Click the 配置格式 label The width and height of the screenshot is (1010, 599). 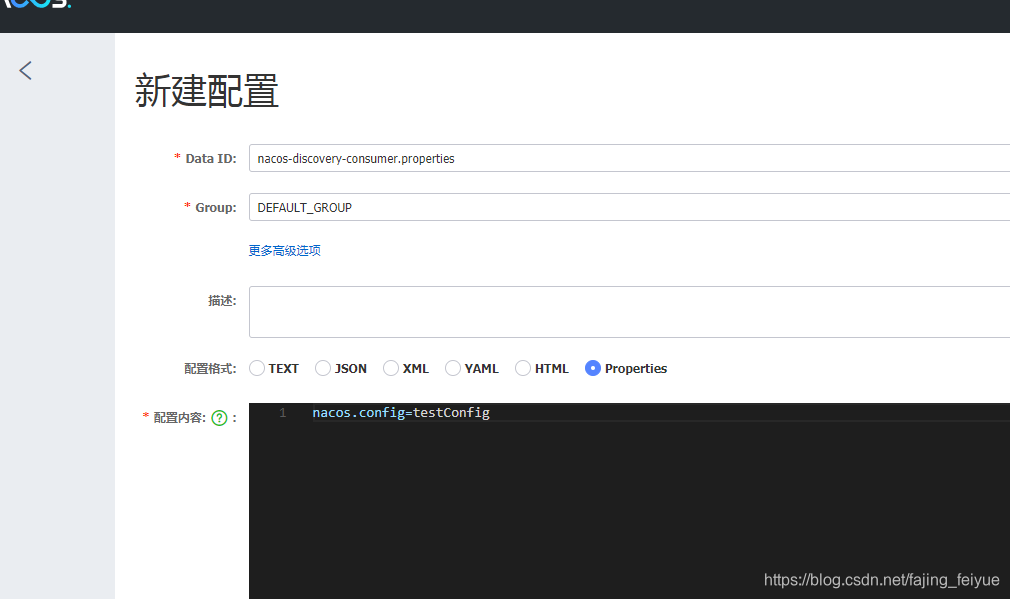point(210,369)
